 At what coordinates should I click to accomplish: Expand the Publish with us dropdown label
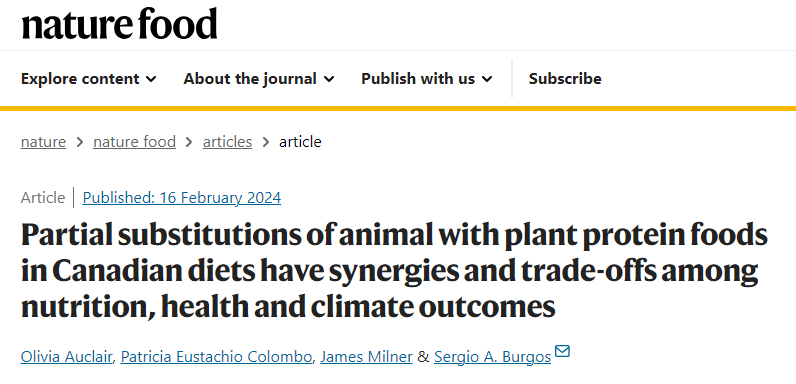pyautogui.click(x=418, y=79)
